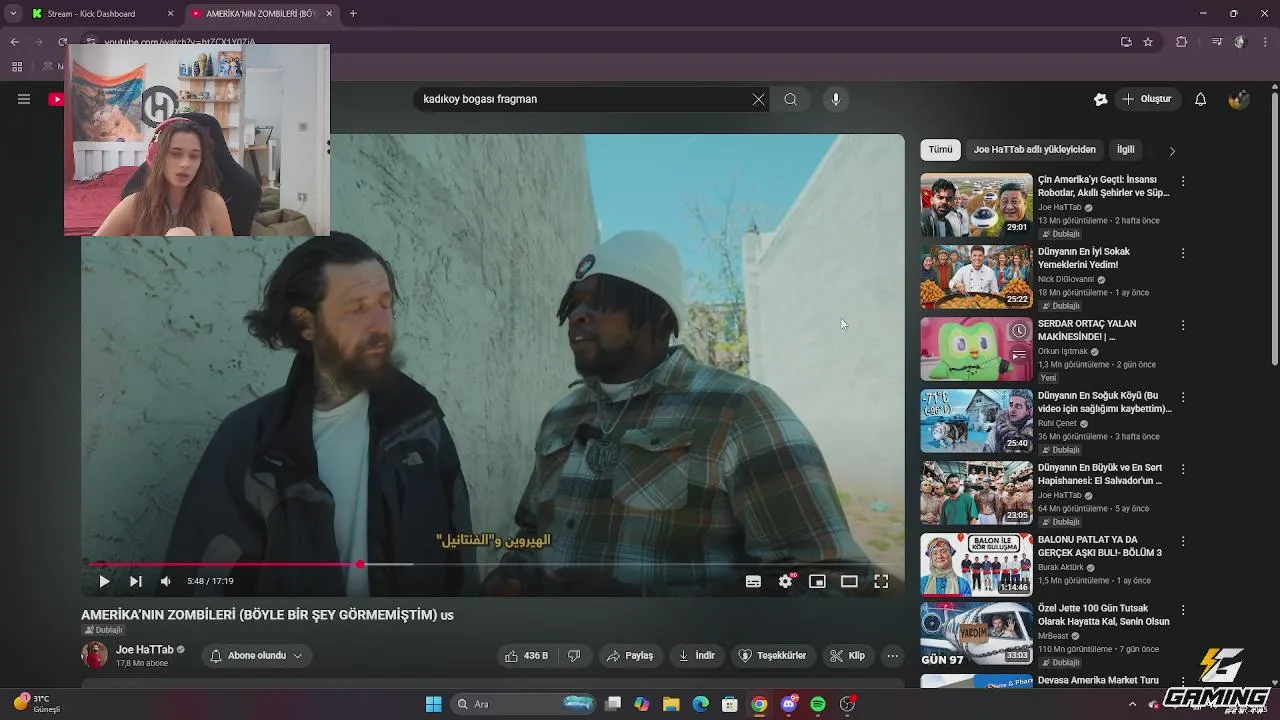Clear the search box with X

758,99
